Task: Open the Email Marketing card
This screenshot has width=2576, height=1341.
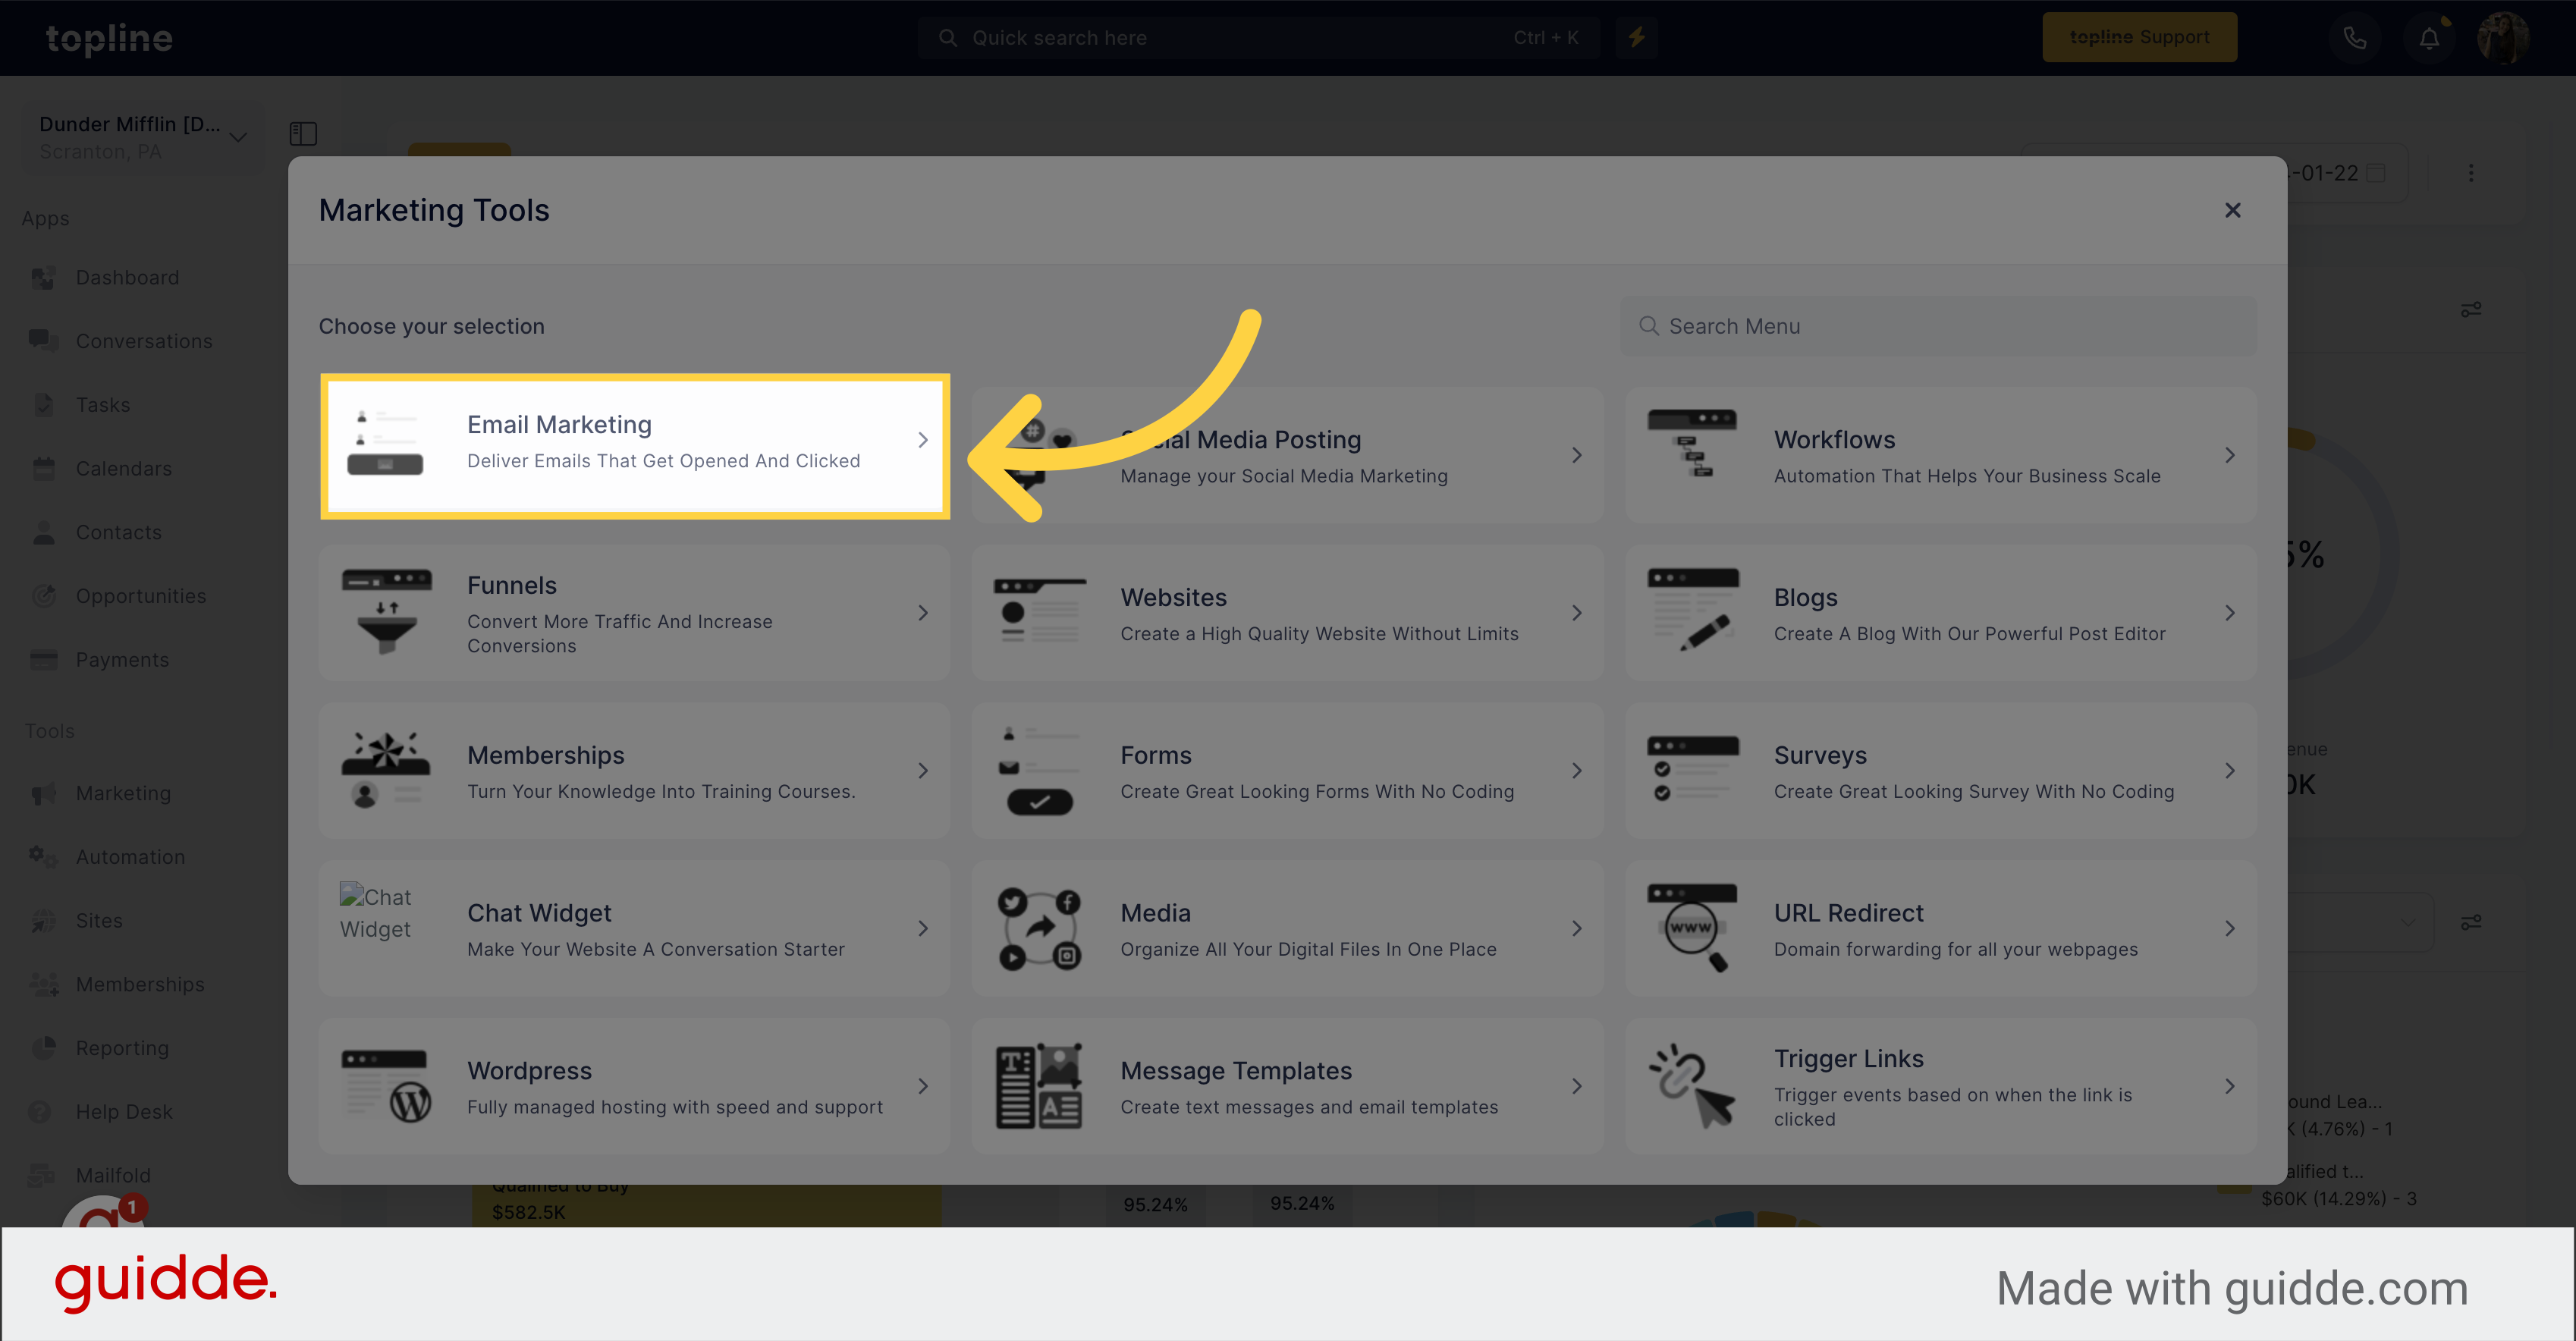Action: pos(635,445)
